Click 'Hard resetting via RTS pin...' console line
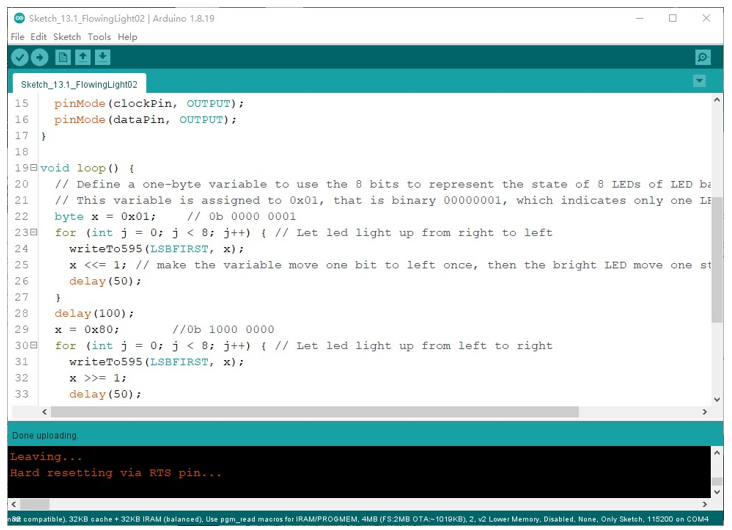 115,473
